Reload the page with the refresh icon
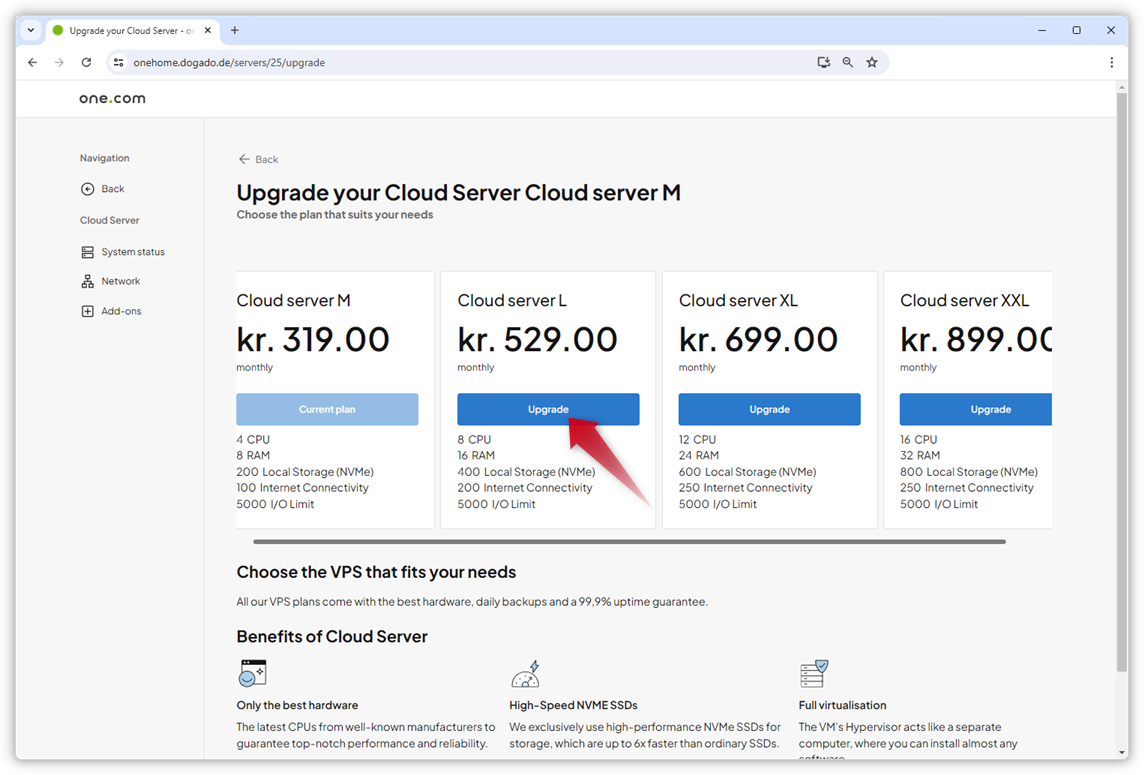This screenshot has width=1144, height=775. pos(86,62)
